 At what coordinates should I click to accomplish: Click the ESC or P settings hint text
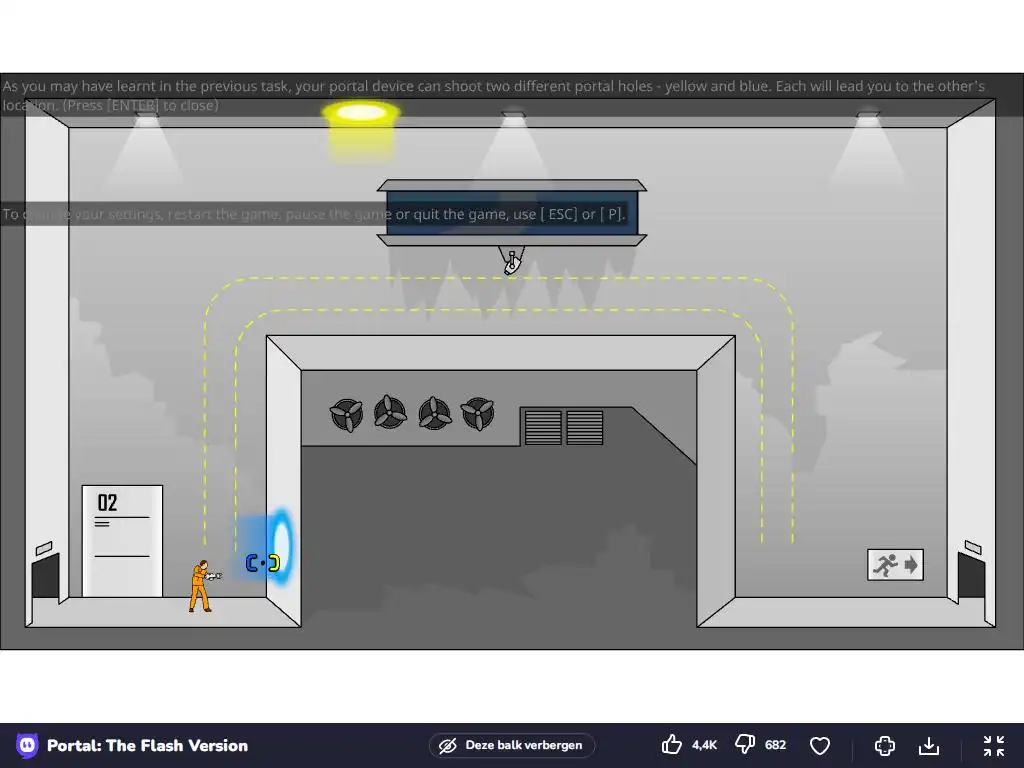coord(314,214)
